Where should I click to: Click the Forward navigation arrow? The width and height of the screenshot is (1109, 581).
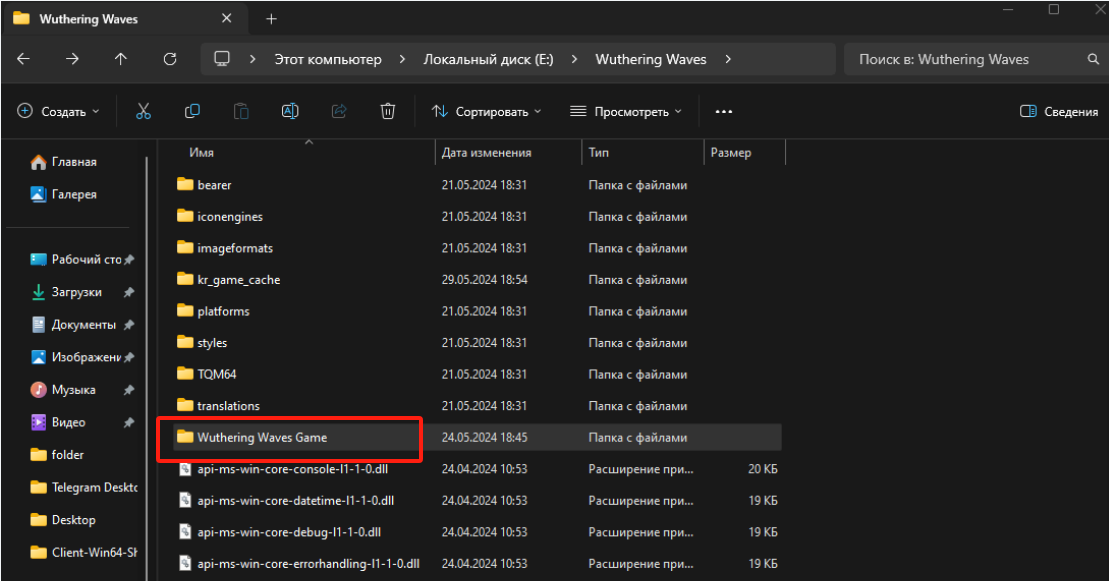tap(72, 59)
